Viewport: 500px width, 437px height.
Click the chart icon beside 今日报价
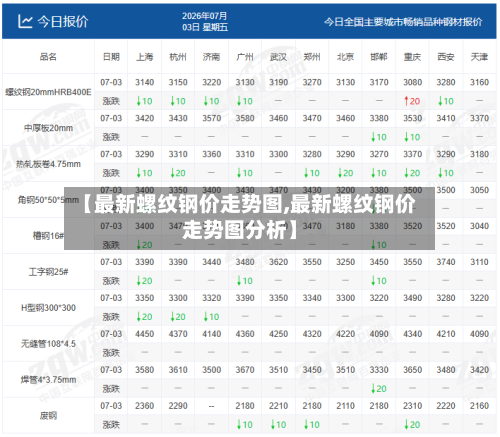coord(25,21)
